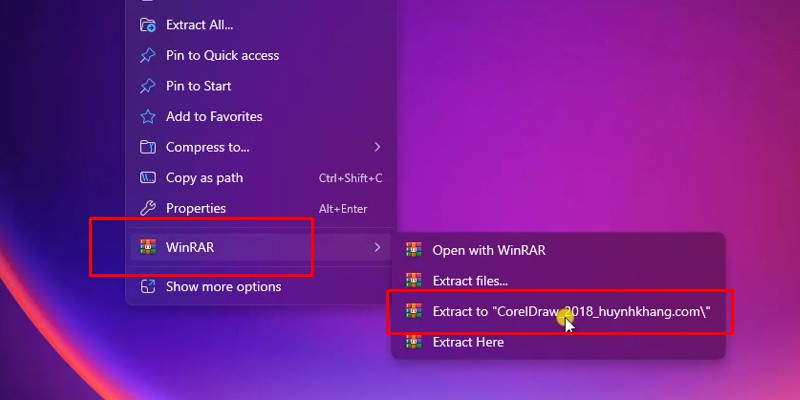Choose Copy as path menu entry
This screenshot has height=400, width=800.
261,178
